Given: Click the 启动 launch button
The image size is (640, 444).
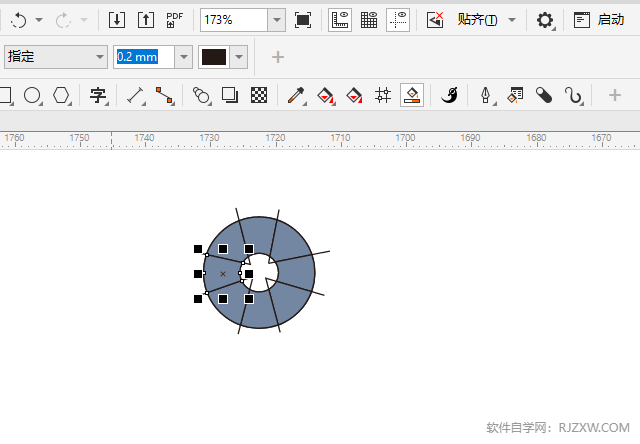Looking at the screenshot, I should point(600,19).
